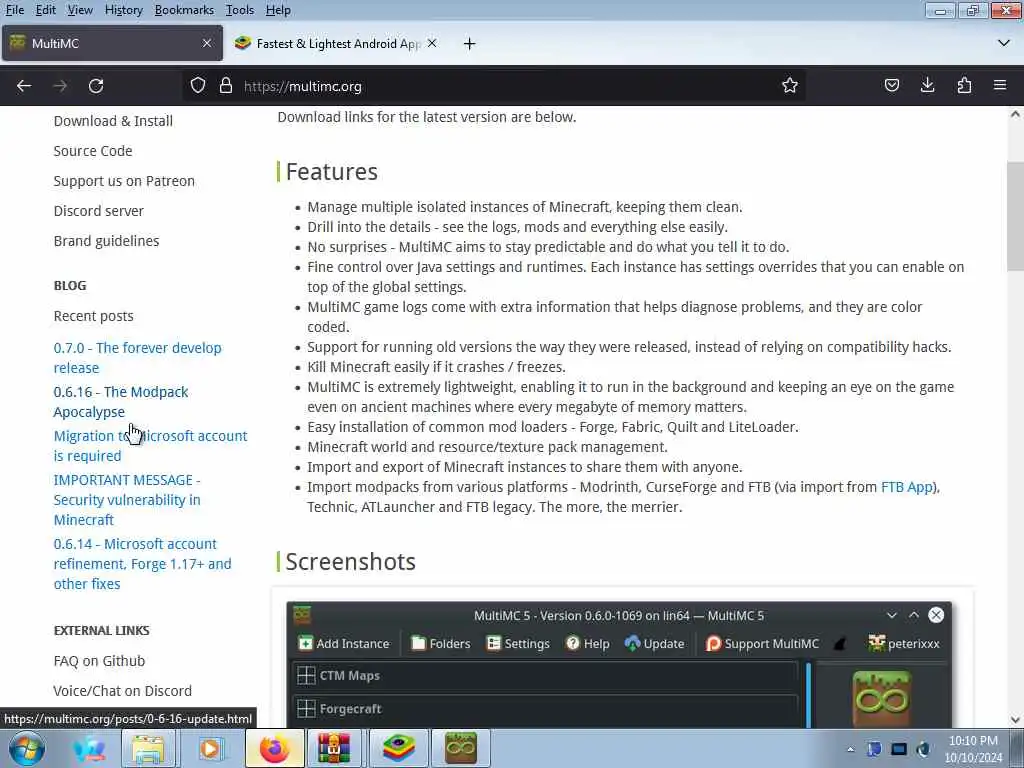Open the Brand guidelines link
The height and width of the screenshot is (768, 1024).
click(x=106, y=241)
